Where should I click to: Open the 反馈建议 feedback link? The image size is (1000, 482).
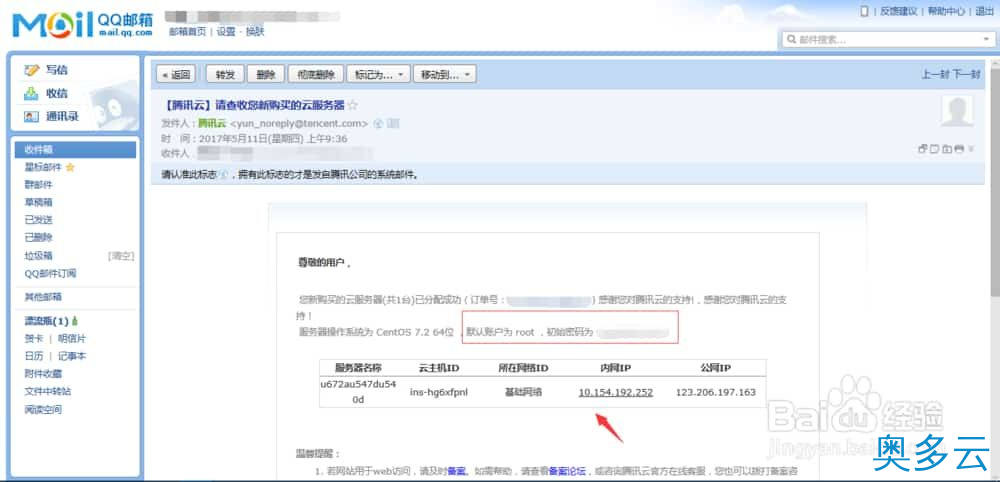coord(899,11)
